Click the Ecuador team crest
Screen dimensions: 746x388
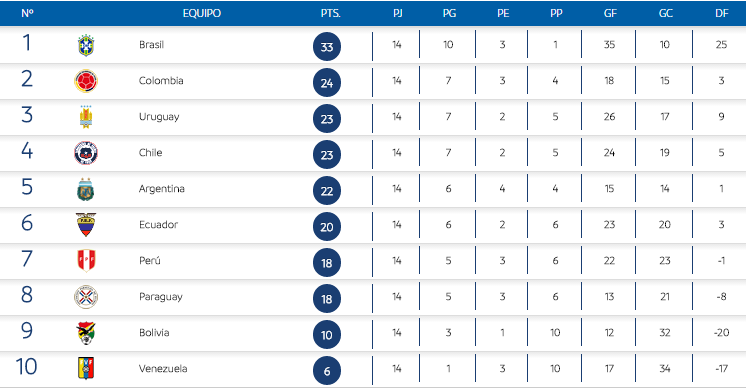pos(86,225)
